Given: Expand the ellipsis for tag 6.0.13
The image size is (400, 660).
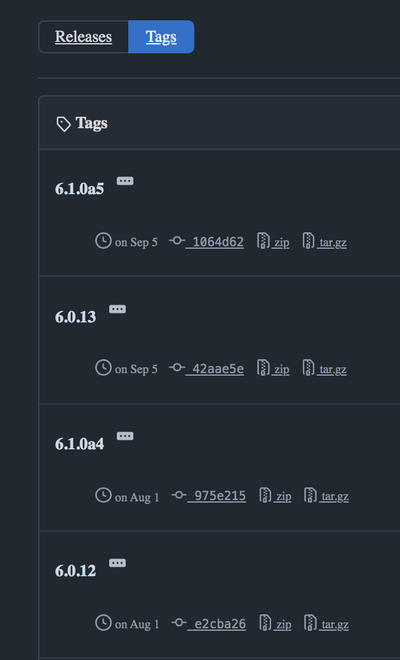Looking at the screenshot, I should (117, 309).
